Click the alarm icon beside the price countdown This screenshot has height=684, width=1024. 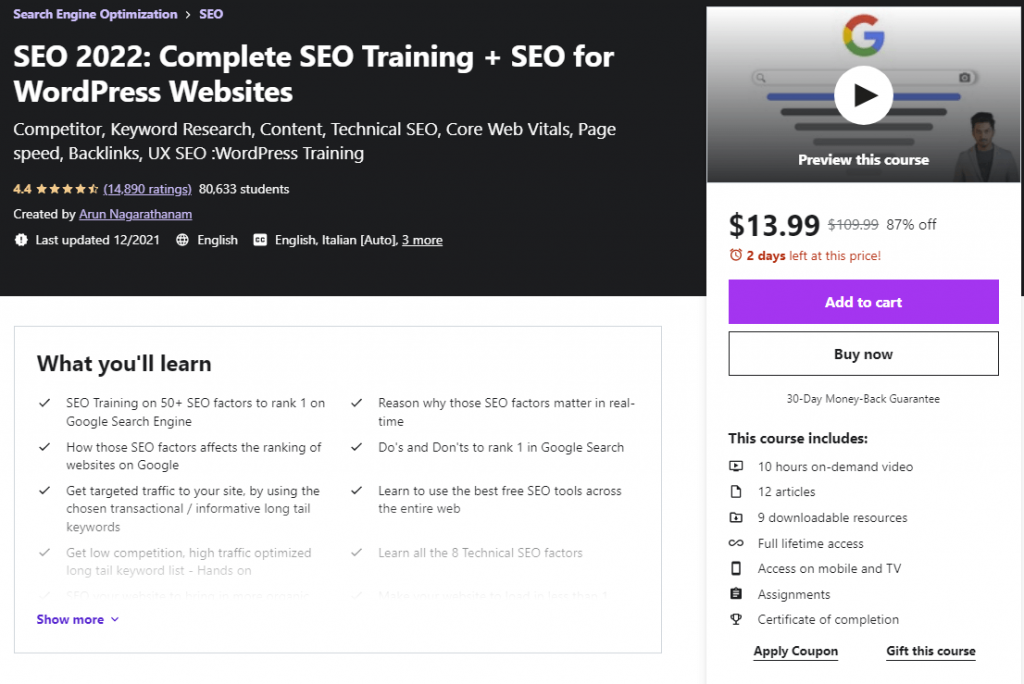tap(736, 255)
